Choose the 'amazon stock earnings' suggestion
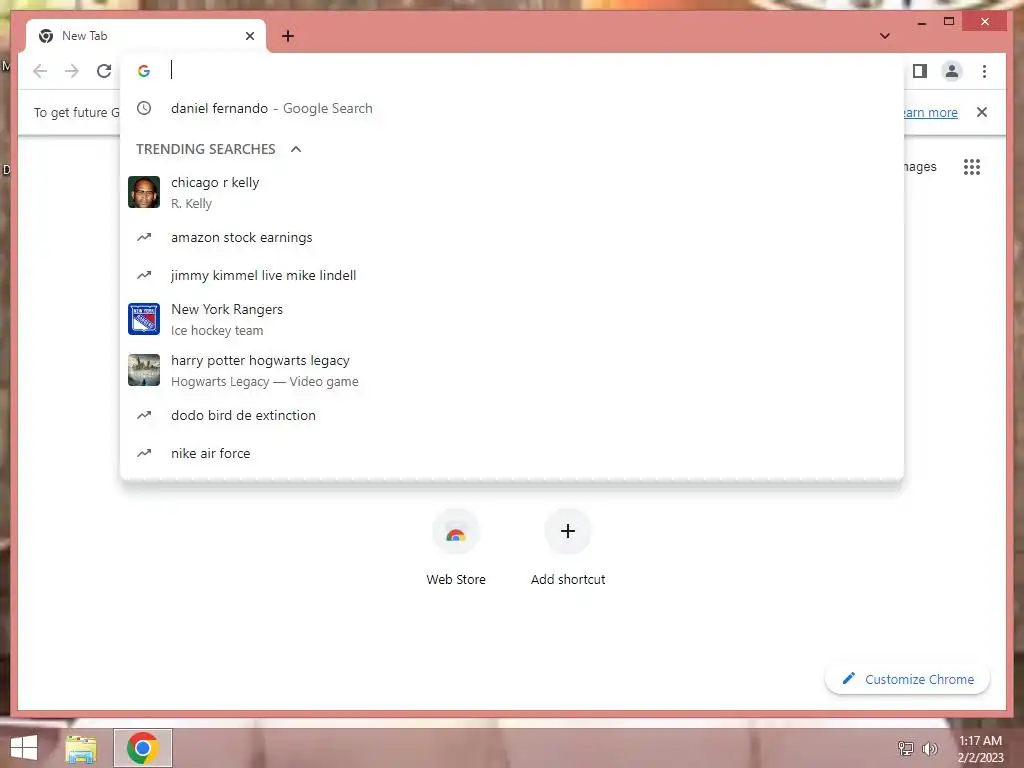The image size is (1024, 768). [x=512, y=238]
